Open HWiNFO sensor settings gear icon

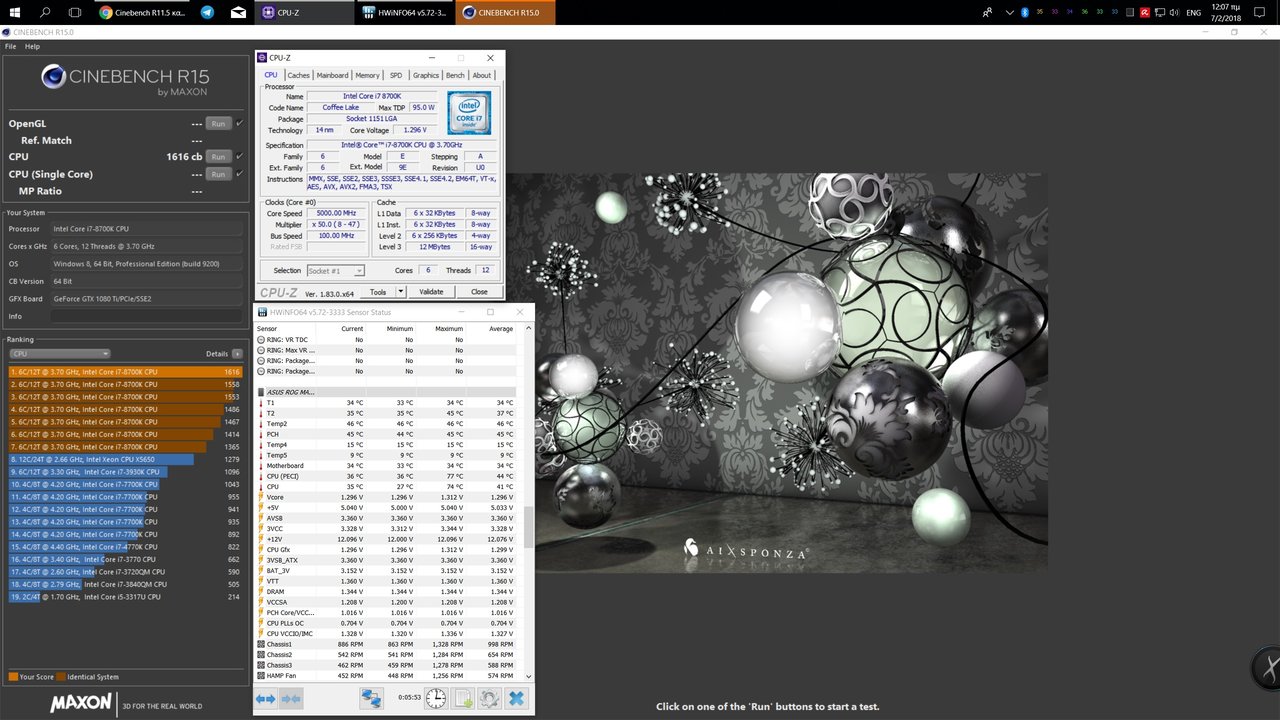[x=489, y=698]
